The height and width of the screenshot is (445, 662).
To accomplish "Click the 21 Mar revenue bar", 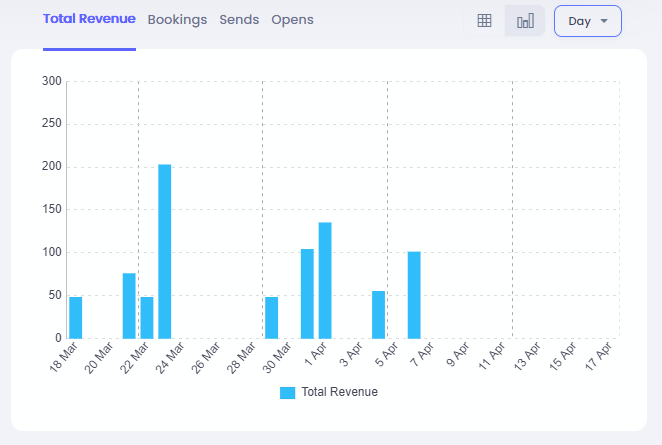I will 129,305.
